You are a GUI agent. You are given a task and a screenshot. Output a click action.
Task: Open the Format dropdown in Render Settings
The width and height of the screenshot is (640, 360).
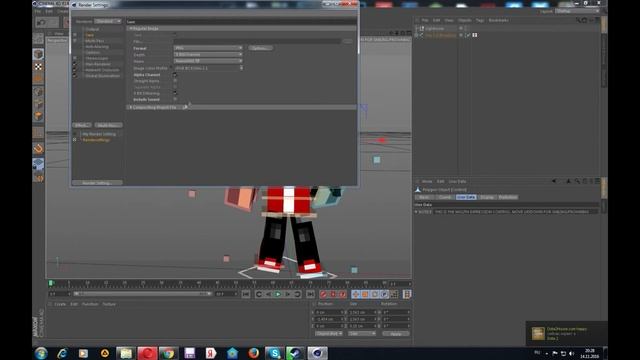point(208,48)
